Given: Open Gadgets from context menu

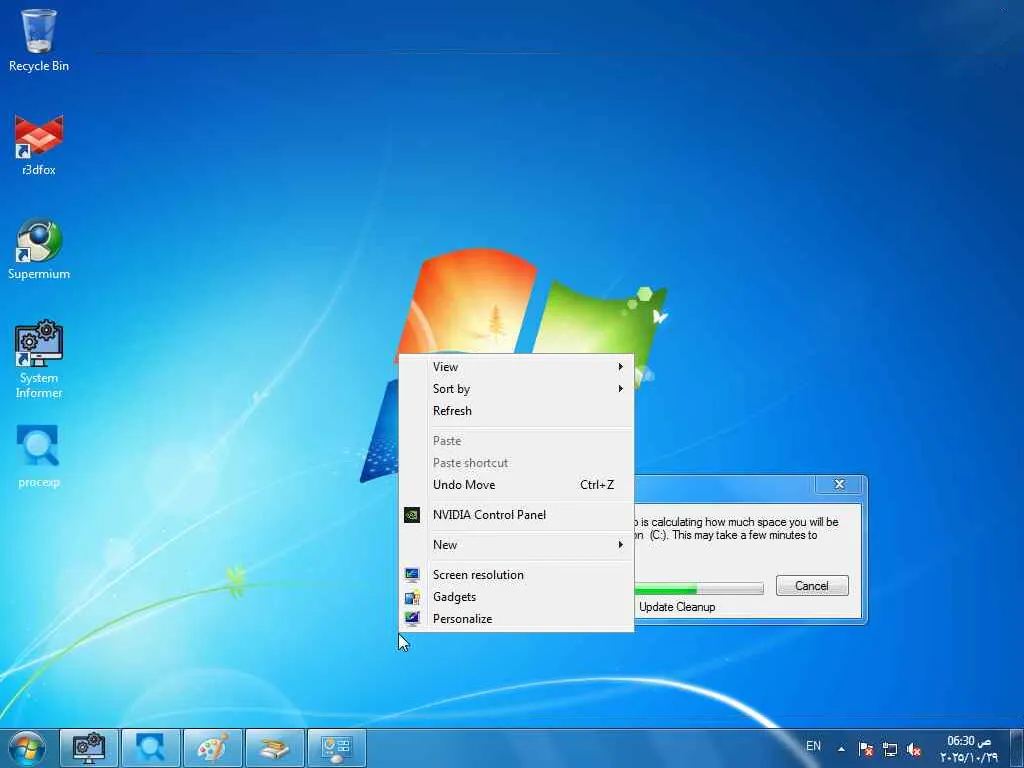Looking at the screenshot, I should (x=516, y=597).
